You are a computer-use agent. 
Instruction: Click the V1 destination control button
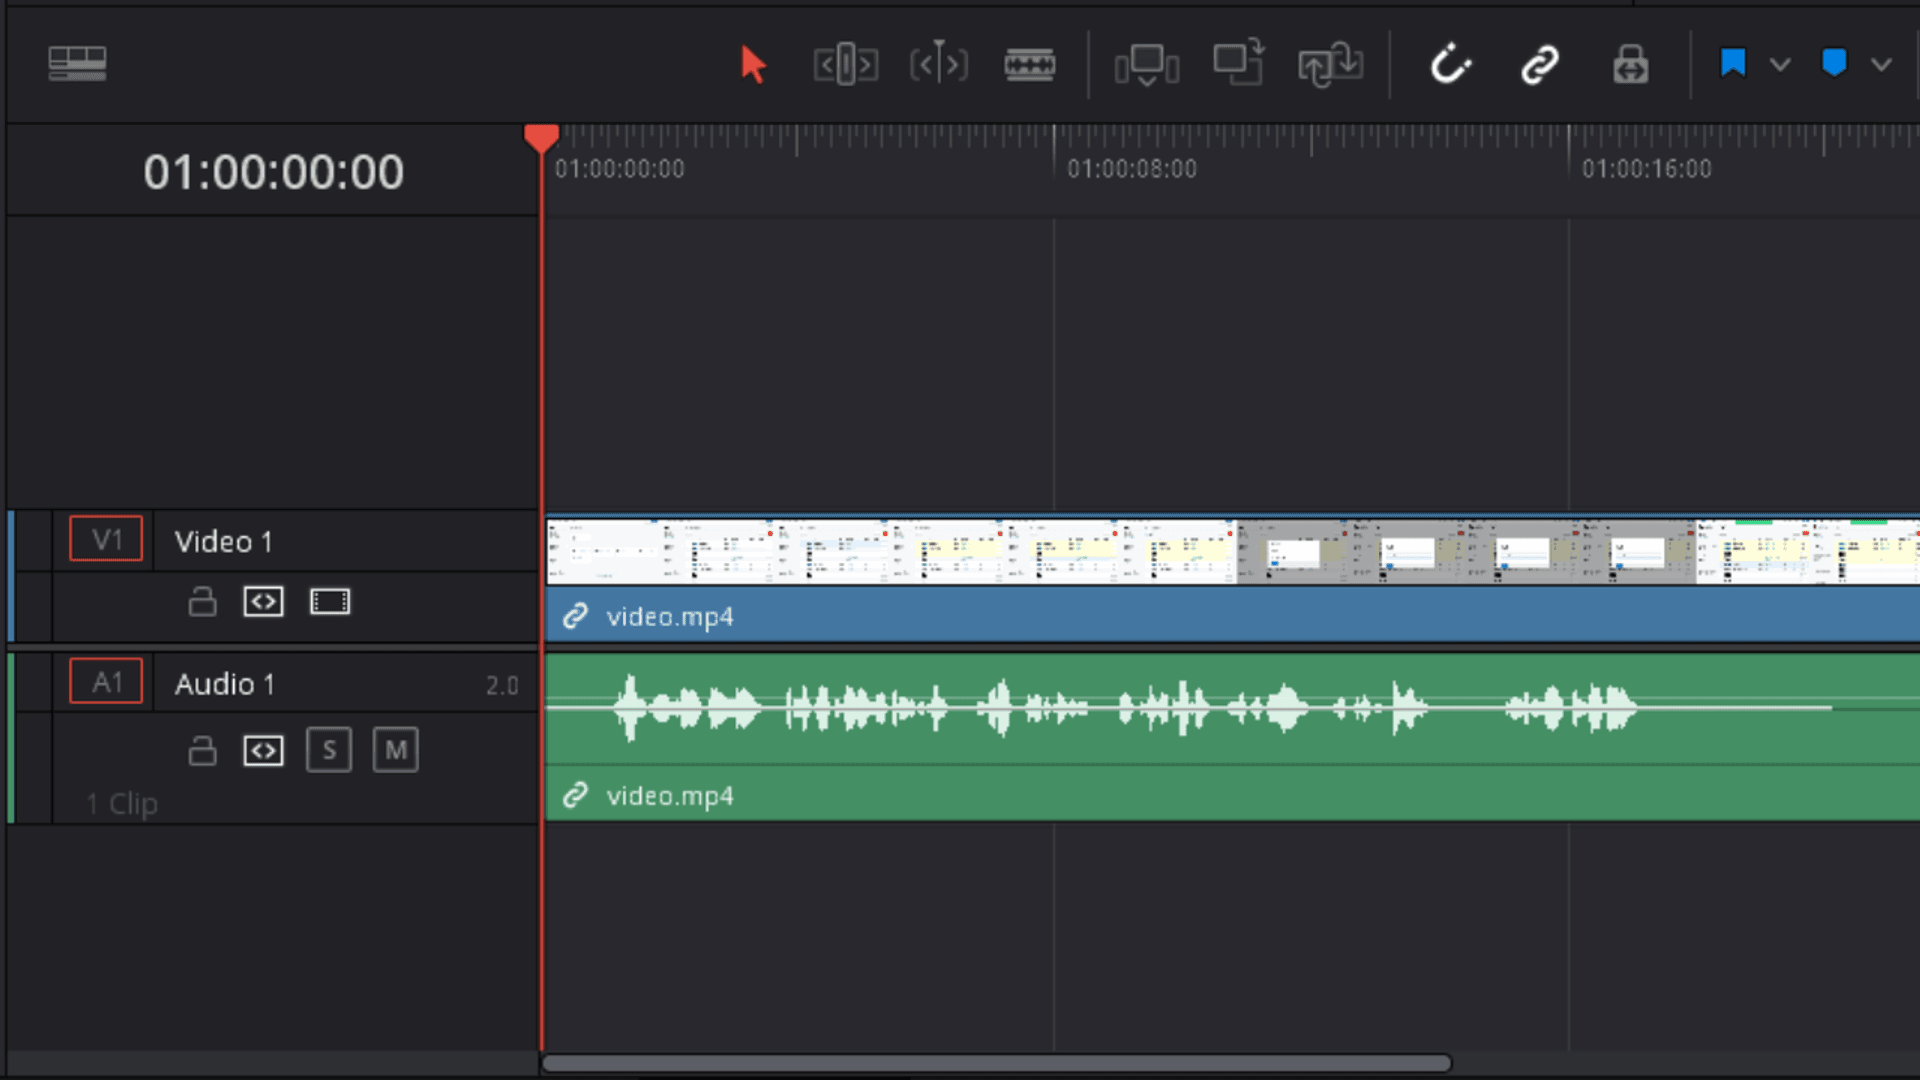pos(106,540)
